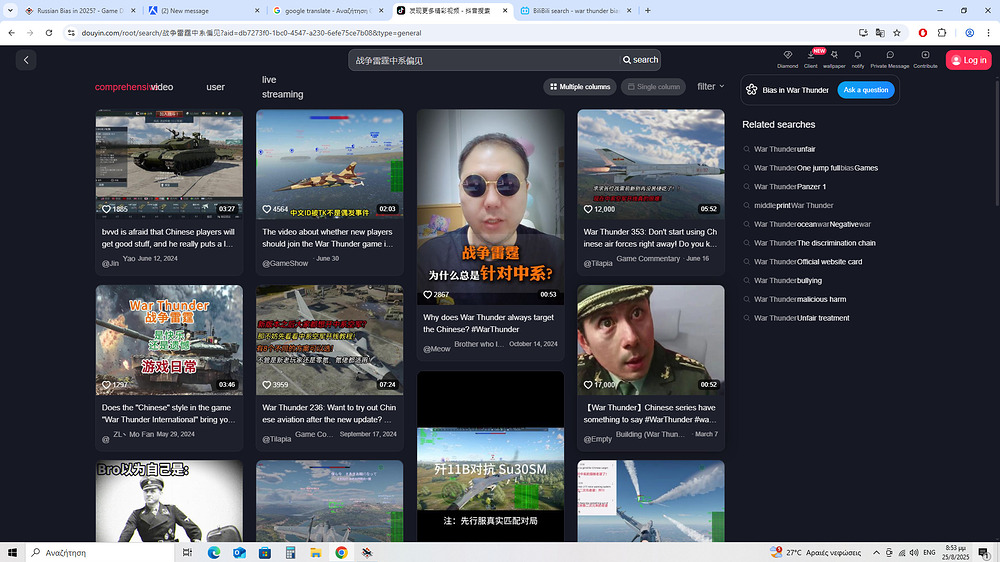Open the soldier in green cap video
Viewport: 1000px width, 562px height.
coord(651,339)
